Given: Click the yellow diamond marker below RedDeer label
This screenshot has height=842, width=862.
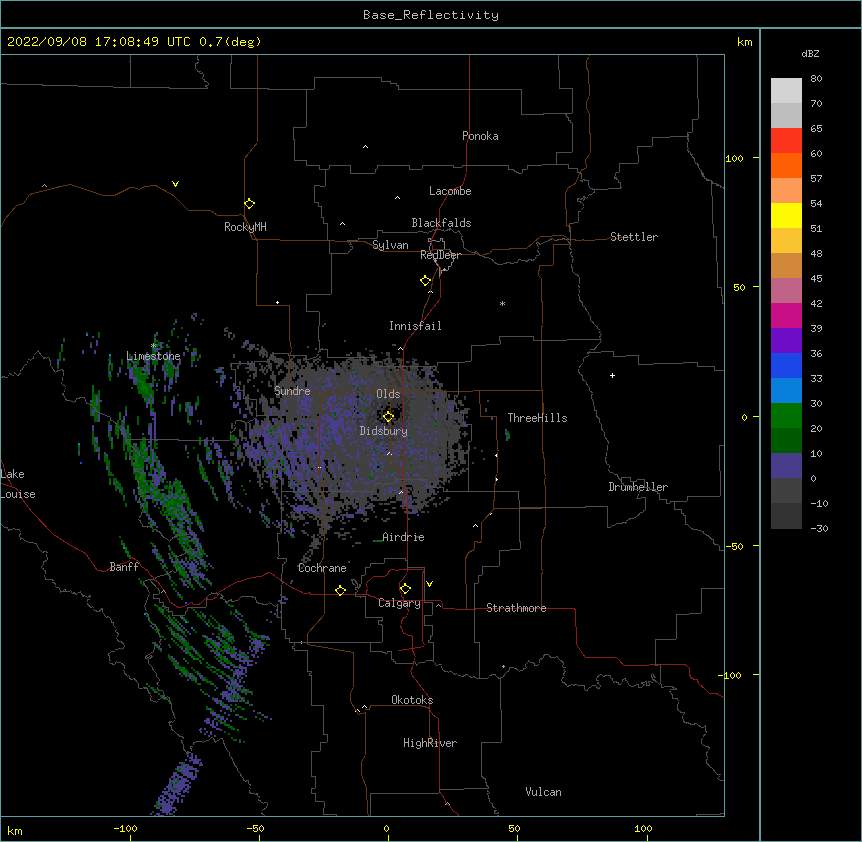Looking at the screenshot, I should 426,281.
